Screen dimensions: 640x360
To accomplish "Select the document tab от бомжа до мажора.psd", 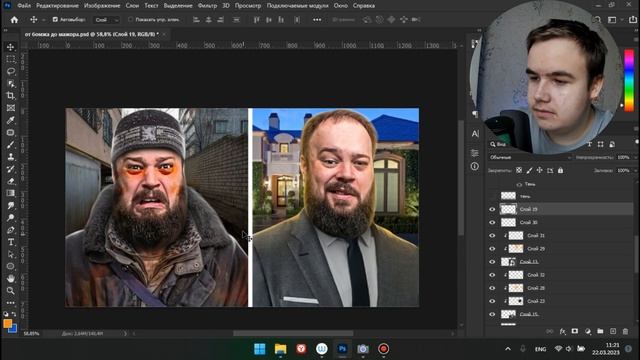I will [x=91, y=34].
